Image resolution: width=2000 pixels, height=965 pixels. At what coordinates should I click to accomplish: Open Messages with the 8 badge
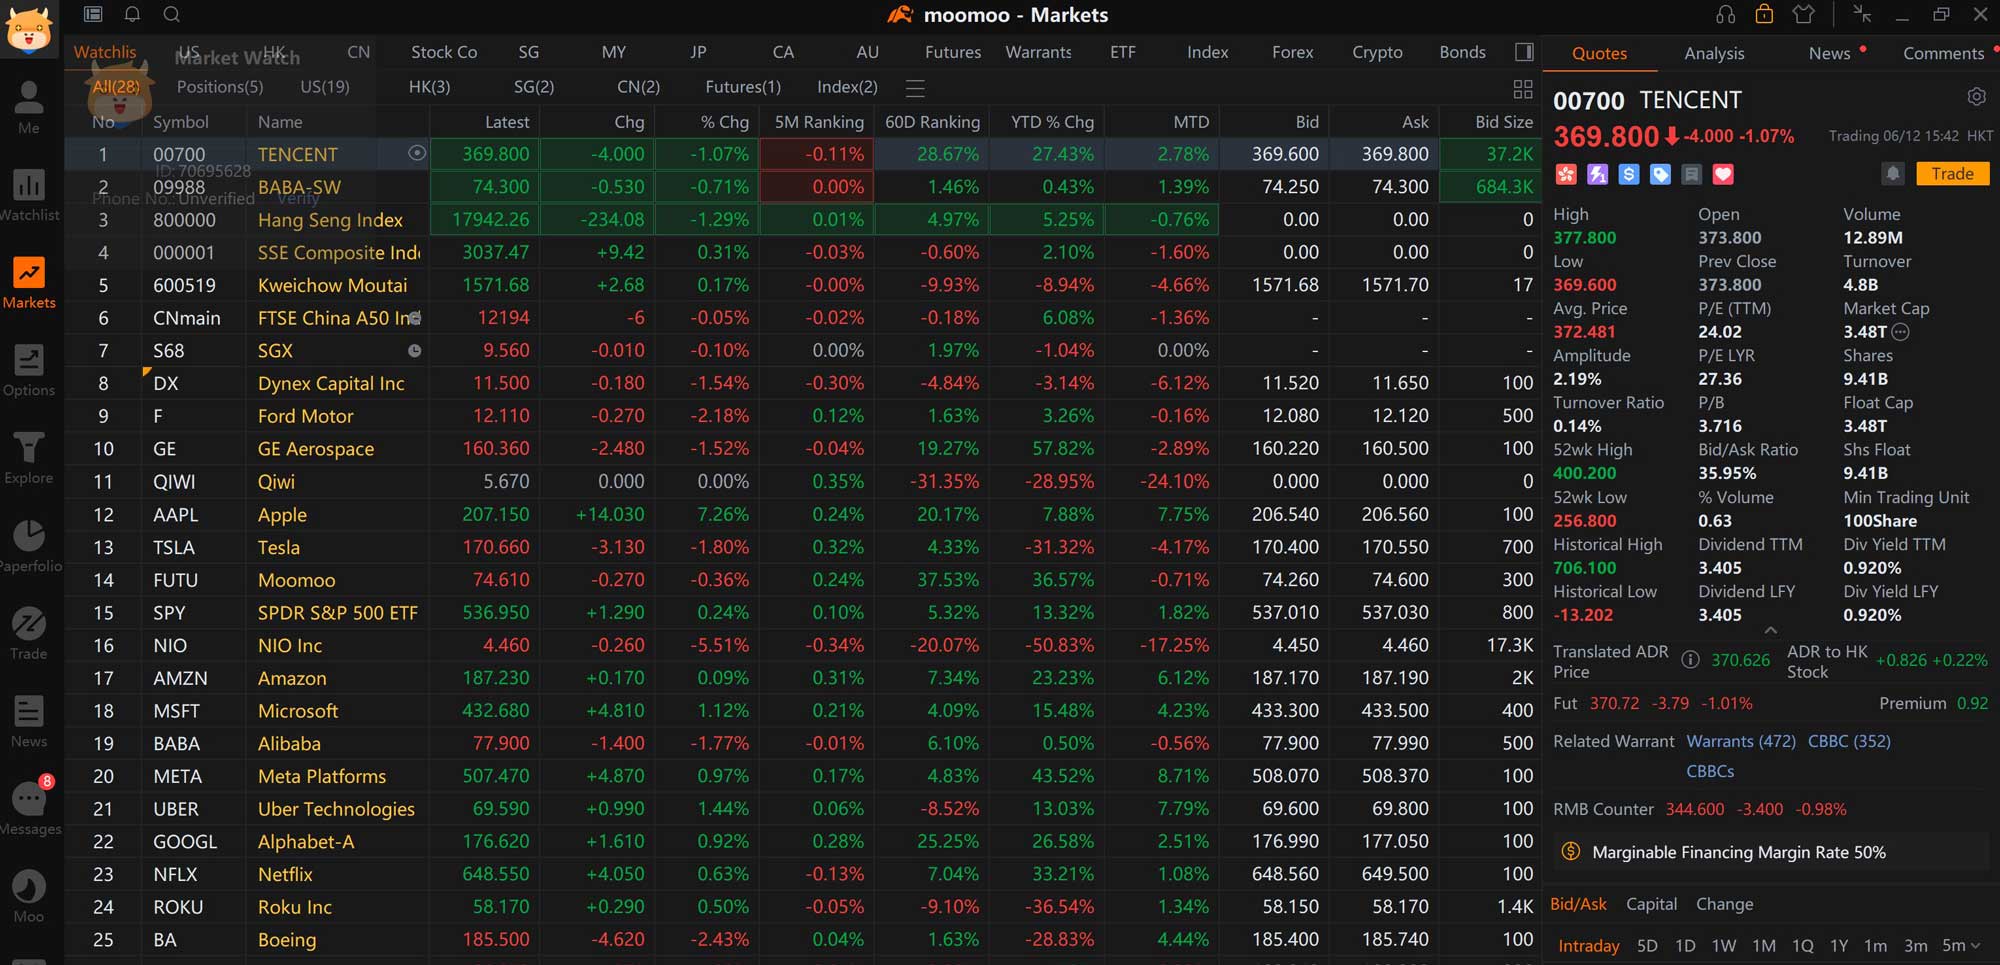pos(29,808)
